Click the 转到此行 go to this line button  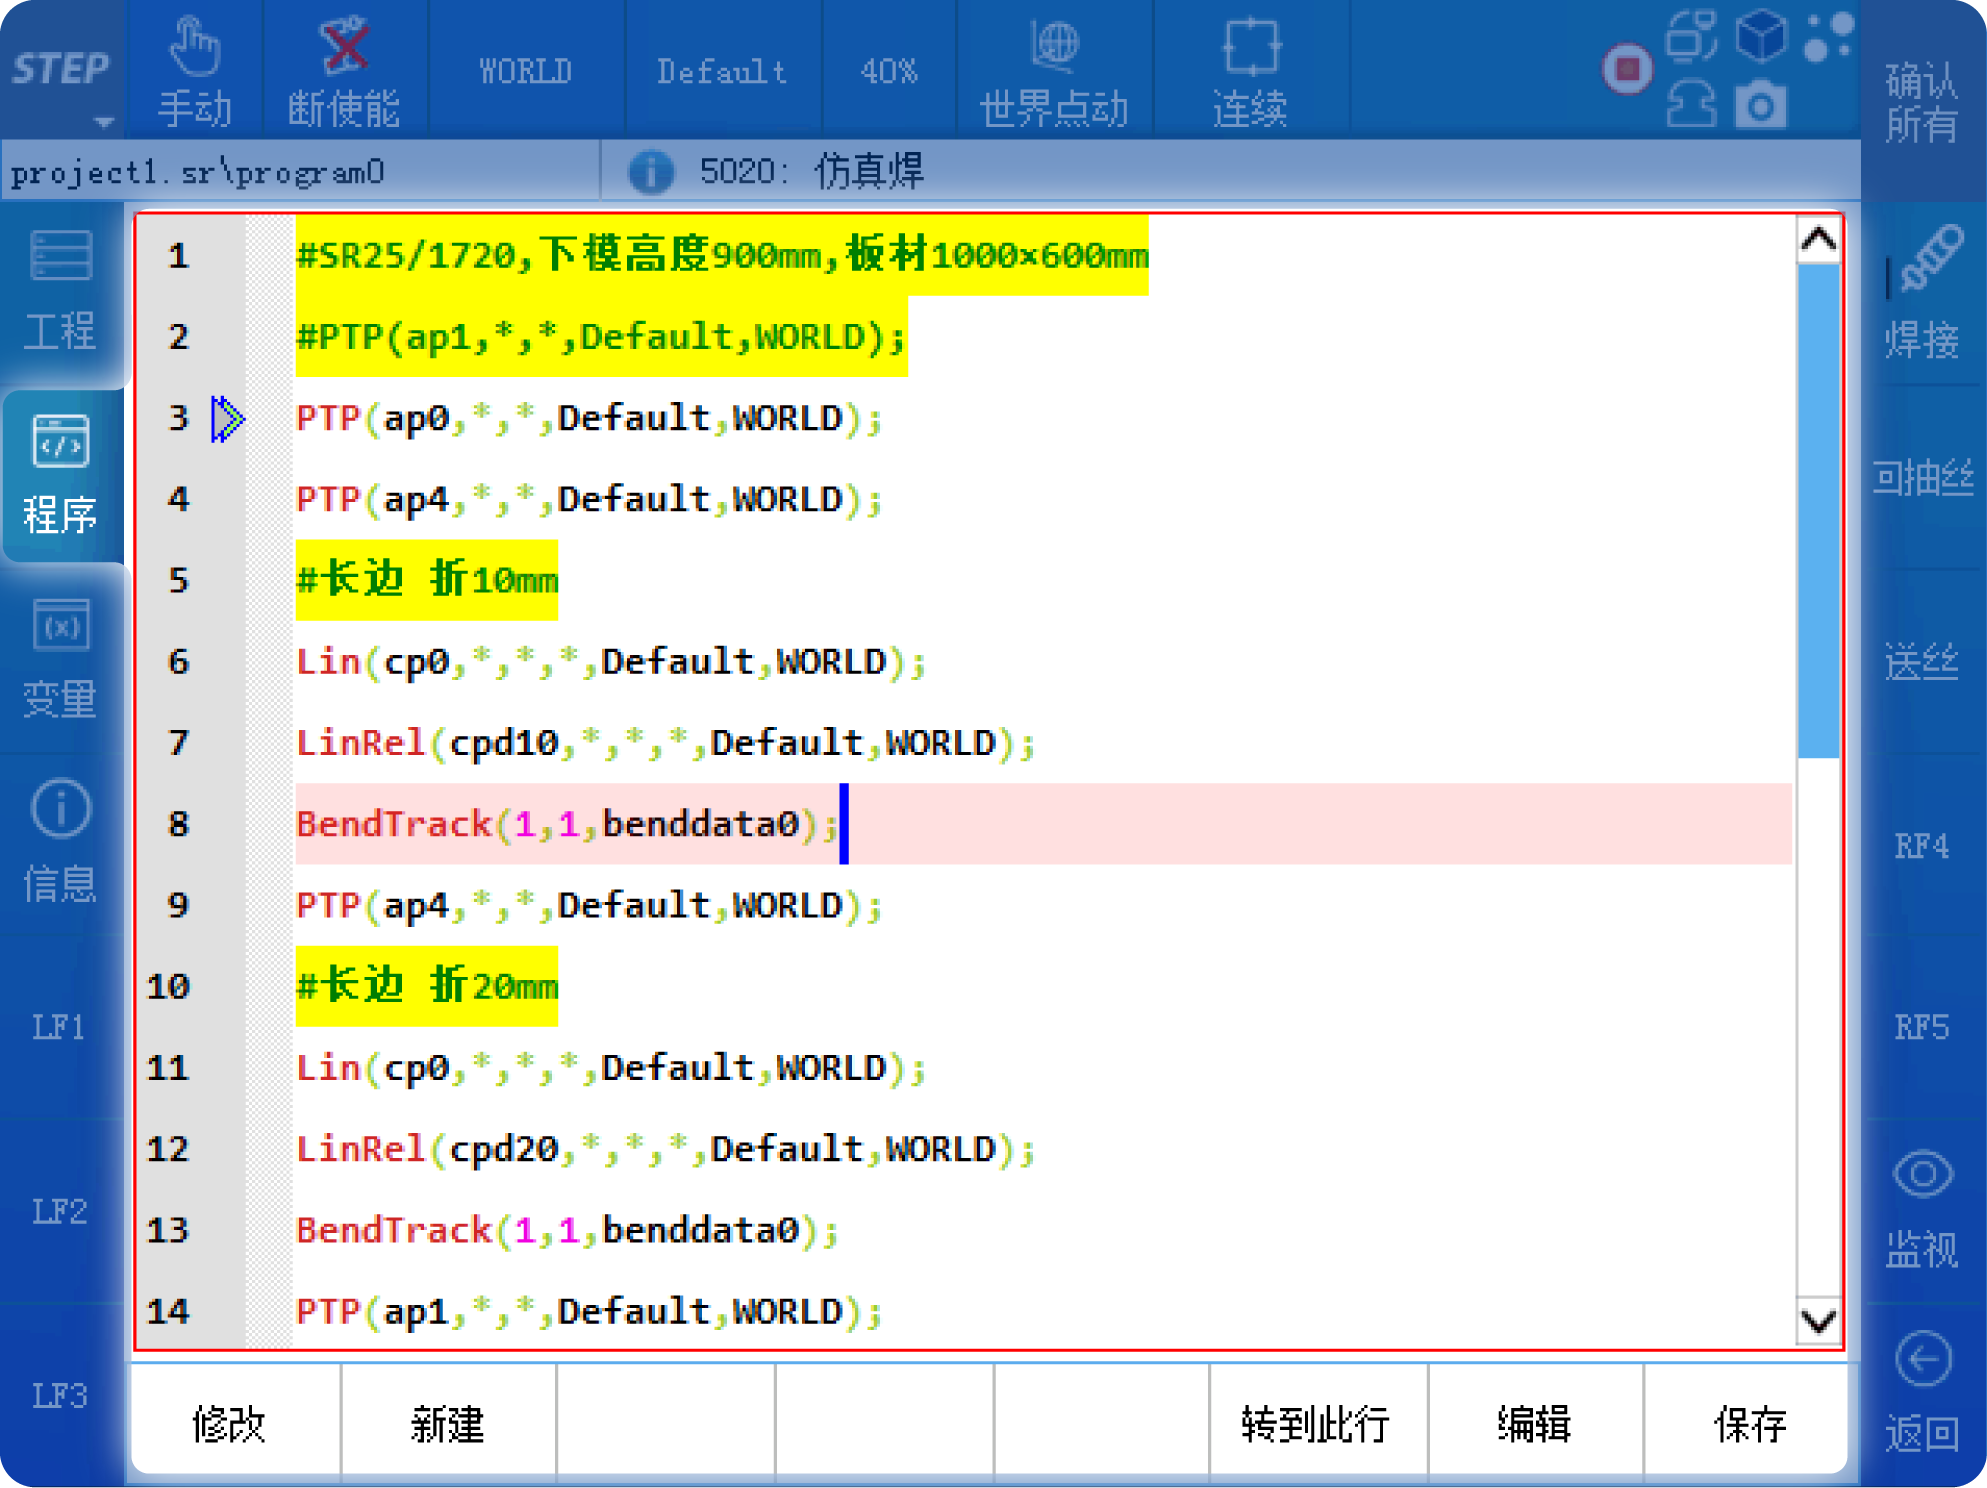1317,1423
